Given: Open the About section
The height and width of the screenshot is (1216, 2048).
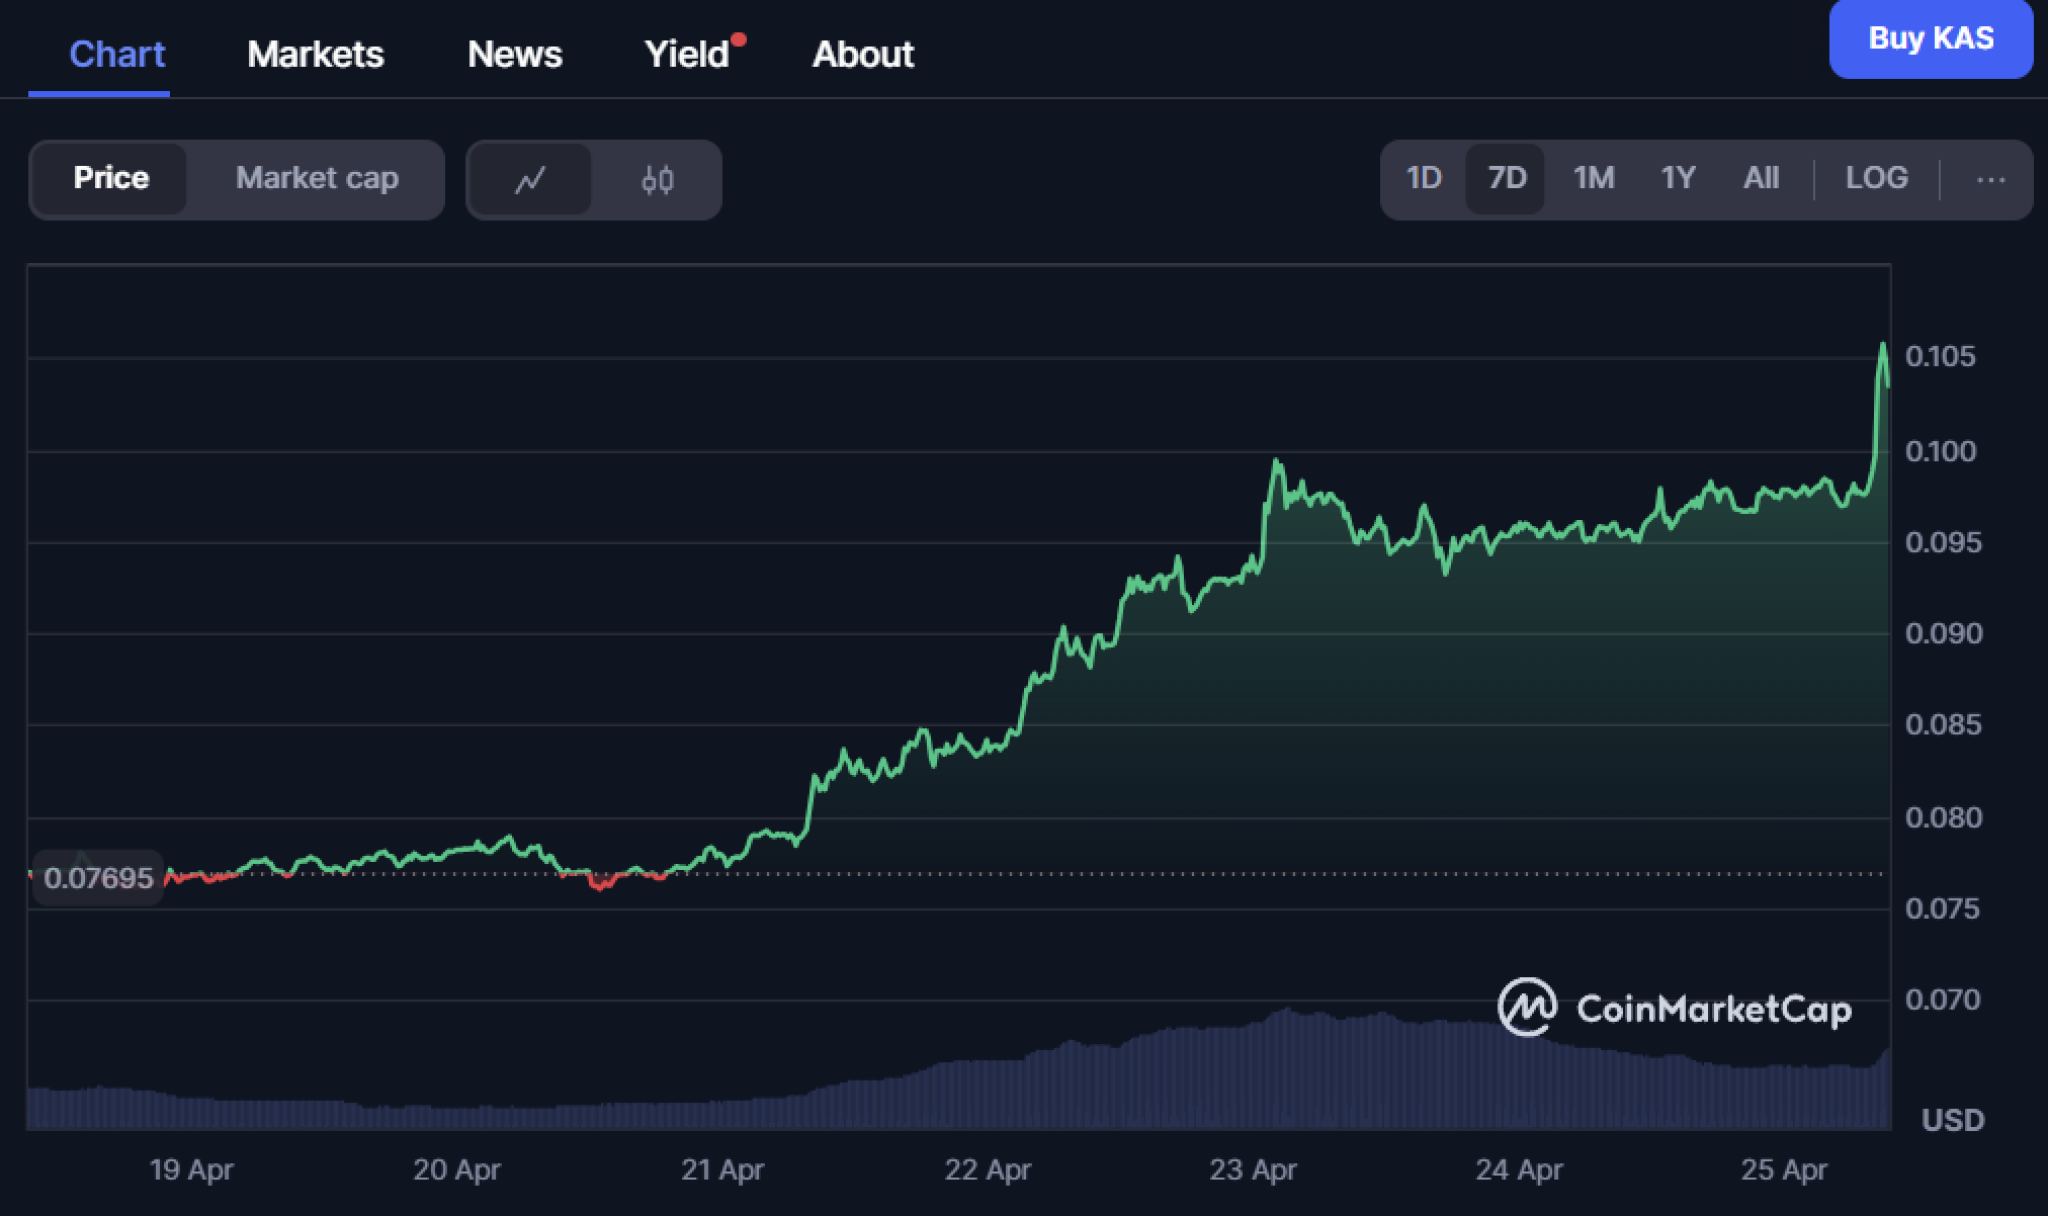Looking at the screenshot, I should [x=862, y=54].
